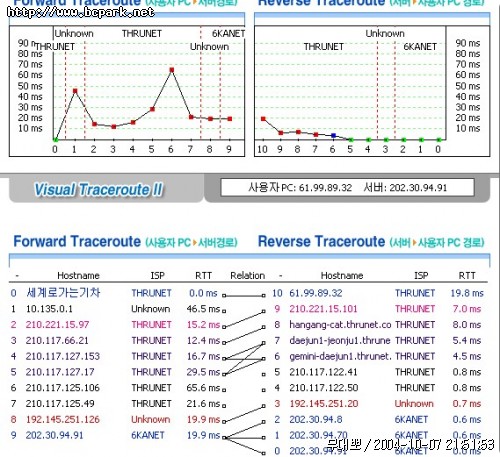Select host 10.135.0.1 in the forward table
This screenshot has width=500, height=457.
(49, 309)
